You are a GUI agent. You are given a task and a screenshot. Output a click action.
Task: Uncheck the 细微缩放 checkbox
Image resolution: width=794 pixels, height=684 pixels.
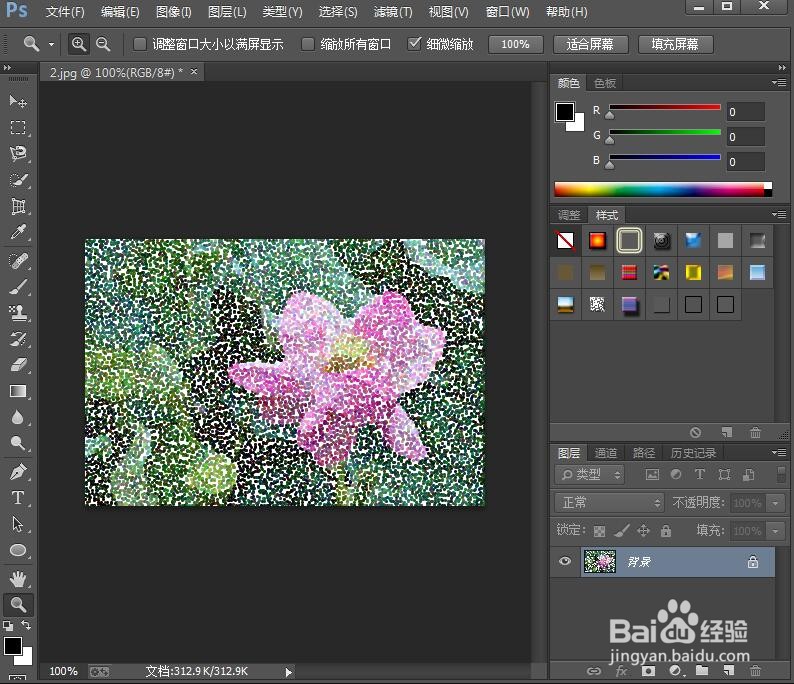click(x=415, y=44)
